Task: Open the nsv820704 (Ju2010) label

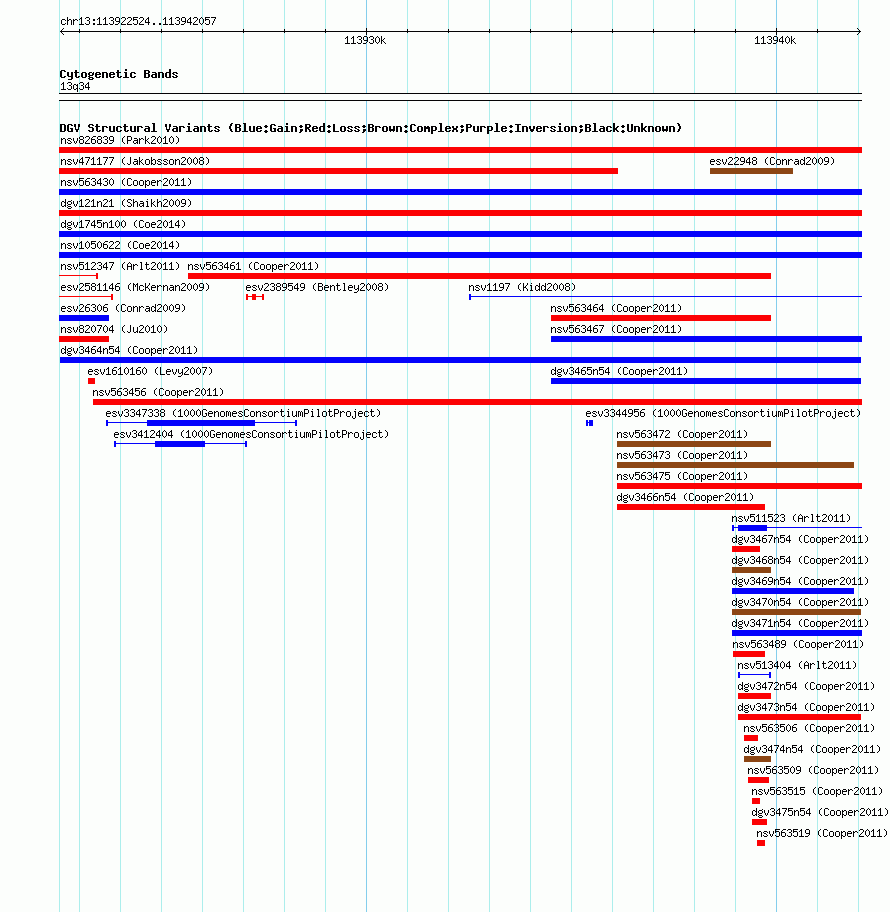Action: 114,329
